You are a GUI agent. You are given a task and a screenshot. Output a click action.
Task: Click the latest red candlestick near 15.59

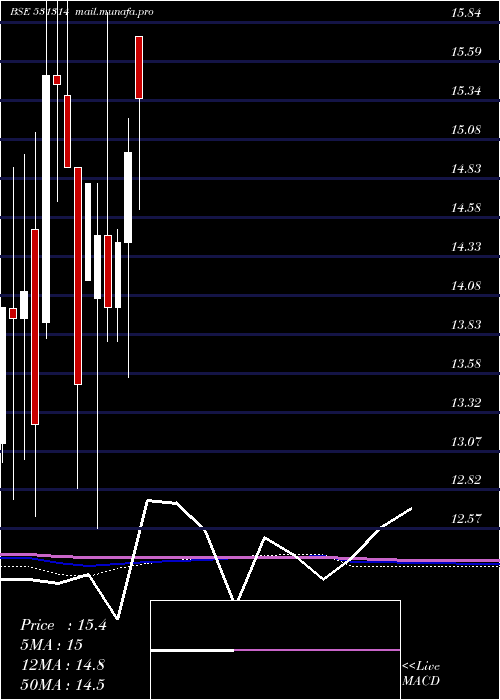click(x=139, y=67)
